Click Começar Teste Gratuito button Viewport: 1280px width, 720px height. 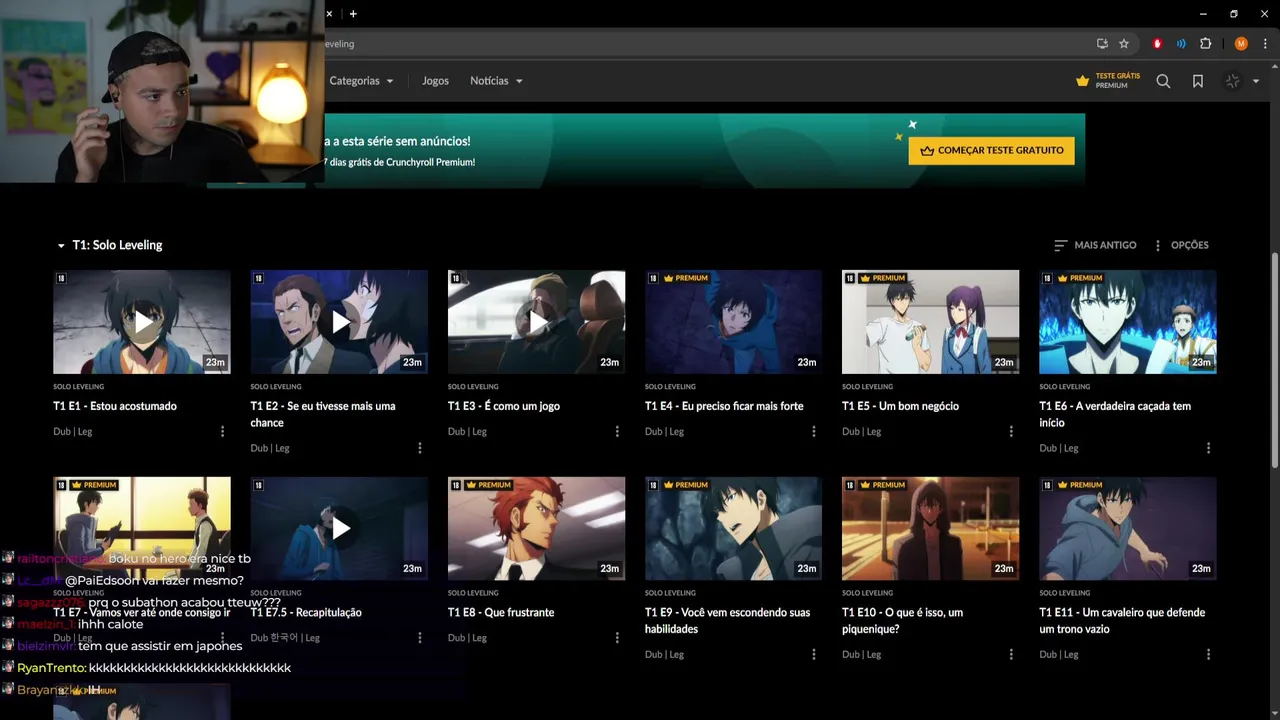(x=991, y=150)
